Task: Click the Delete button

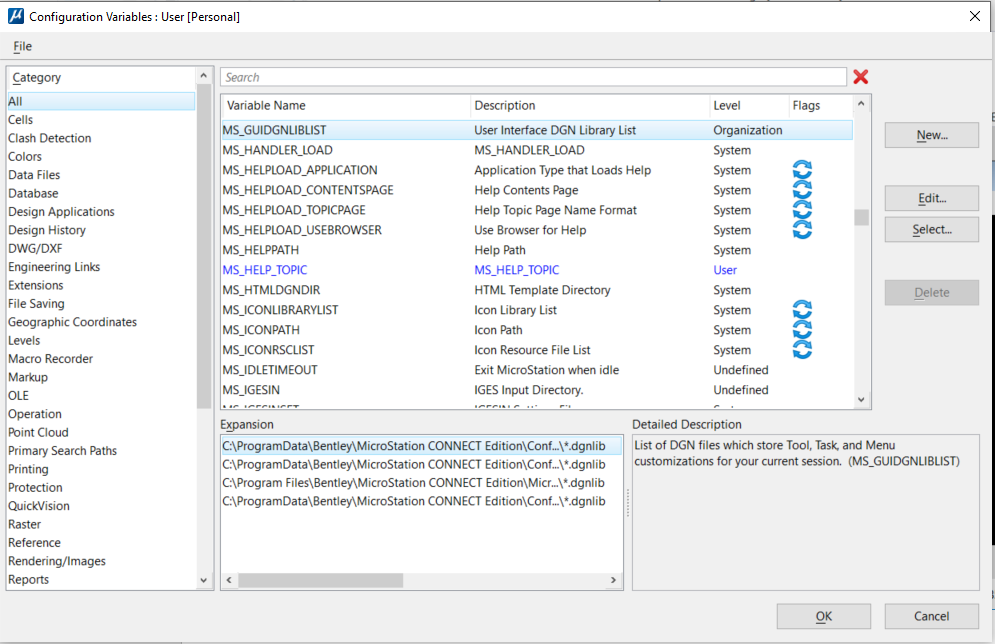Action: 932,292
